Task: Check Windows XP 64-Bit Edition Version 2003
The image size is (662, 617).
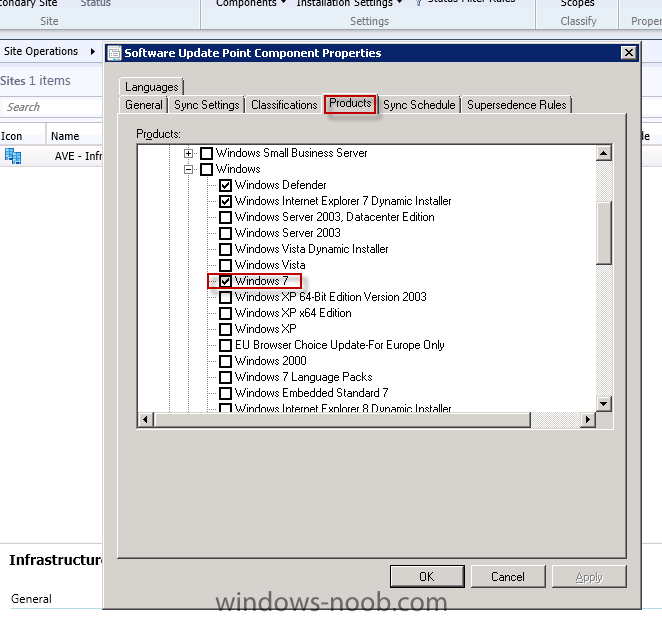Action: (225, 297)
